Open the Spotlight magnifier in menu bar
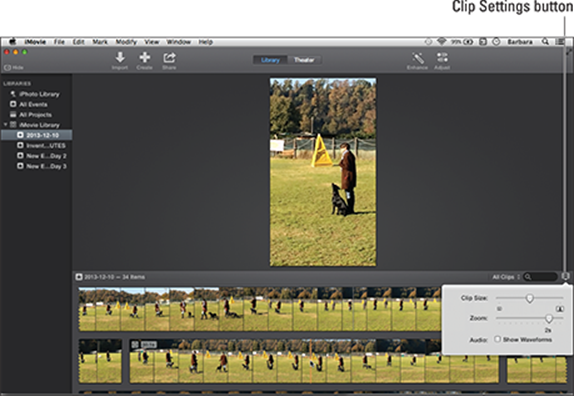 tap(545, 42)
